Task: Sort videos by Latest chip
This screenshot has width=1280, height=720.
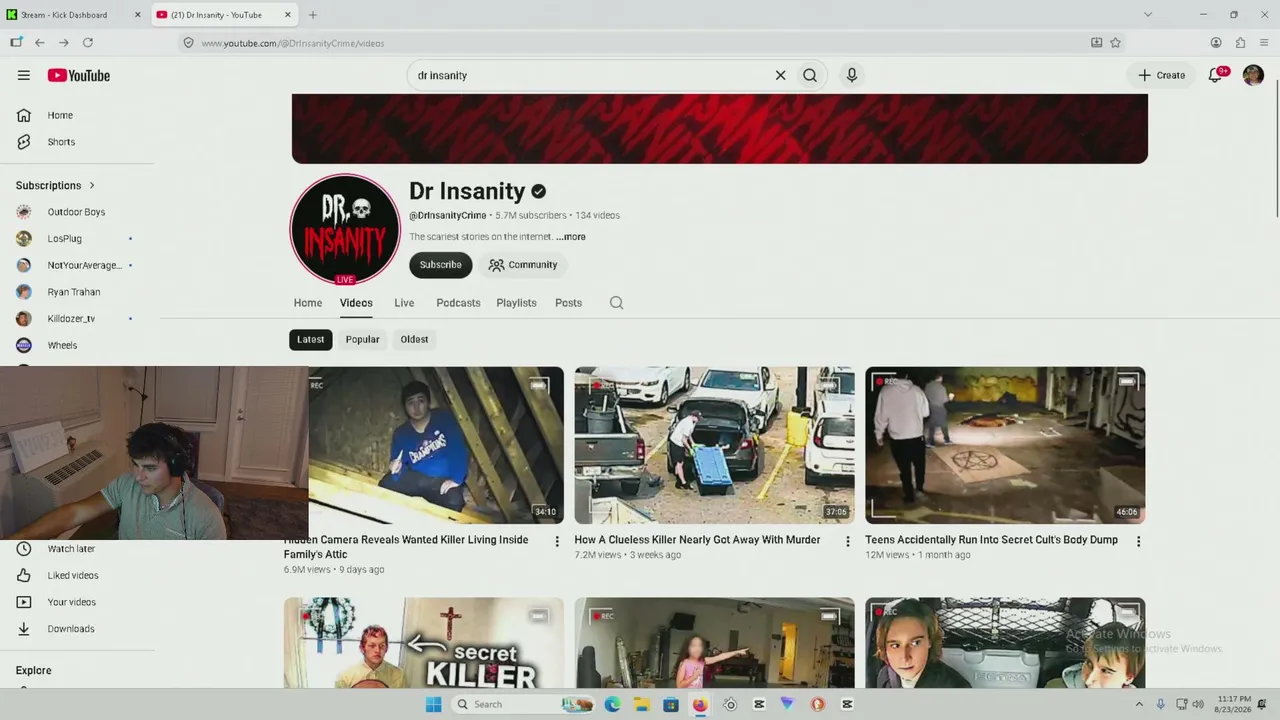Action: click(x=310, y=339)
